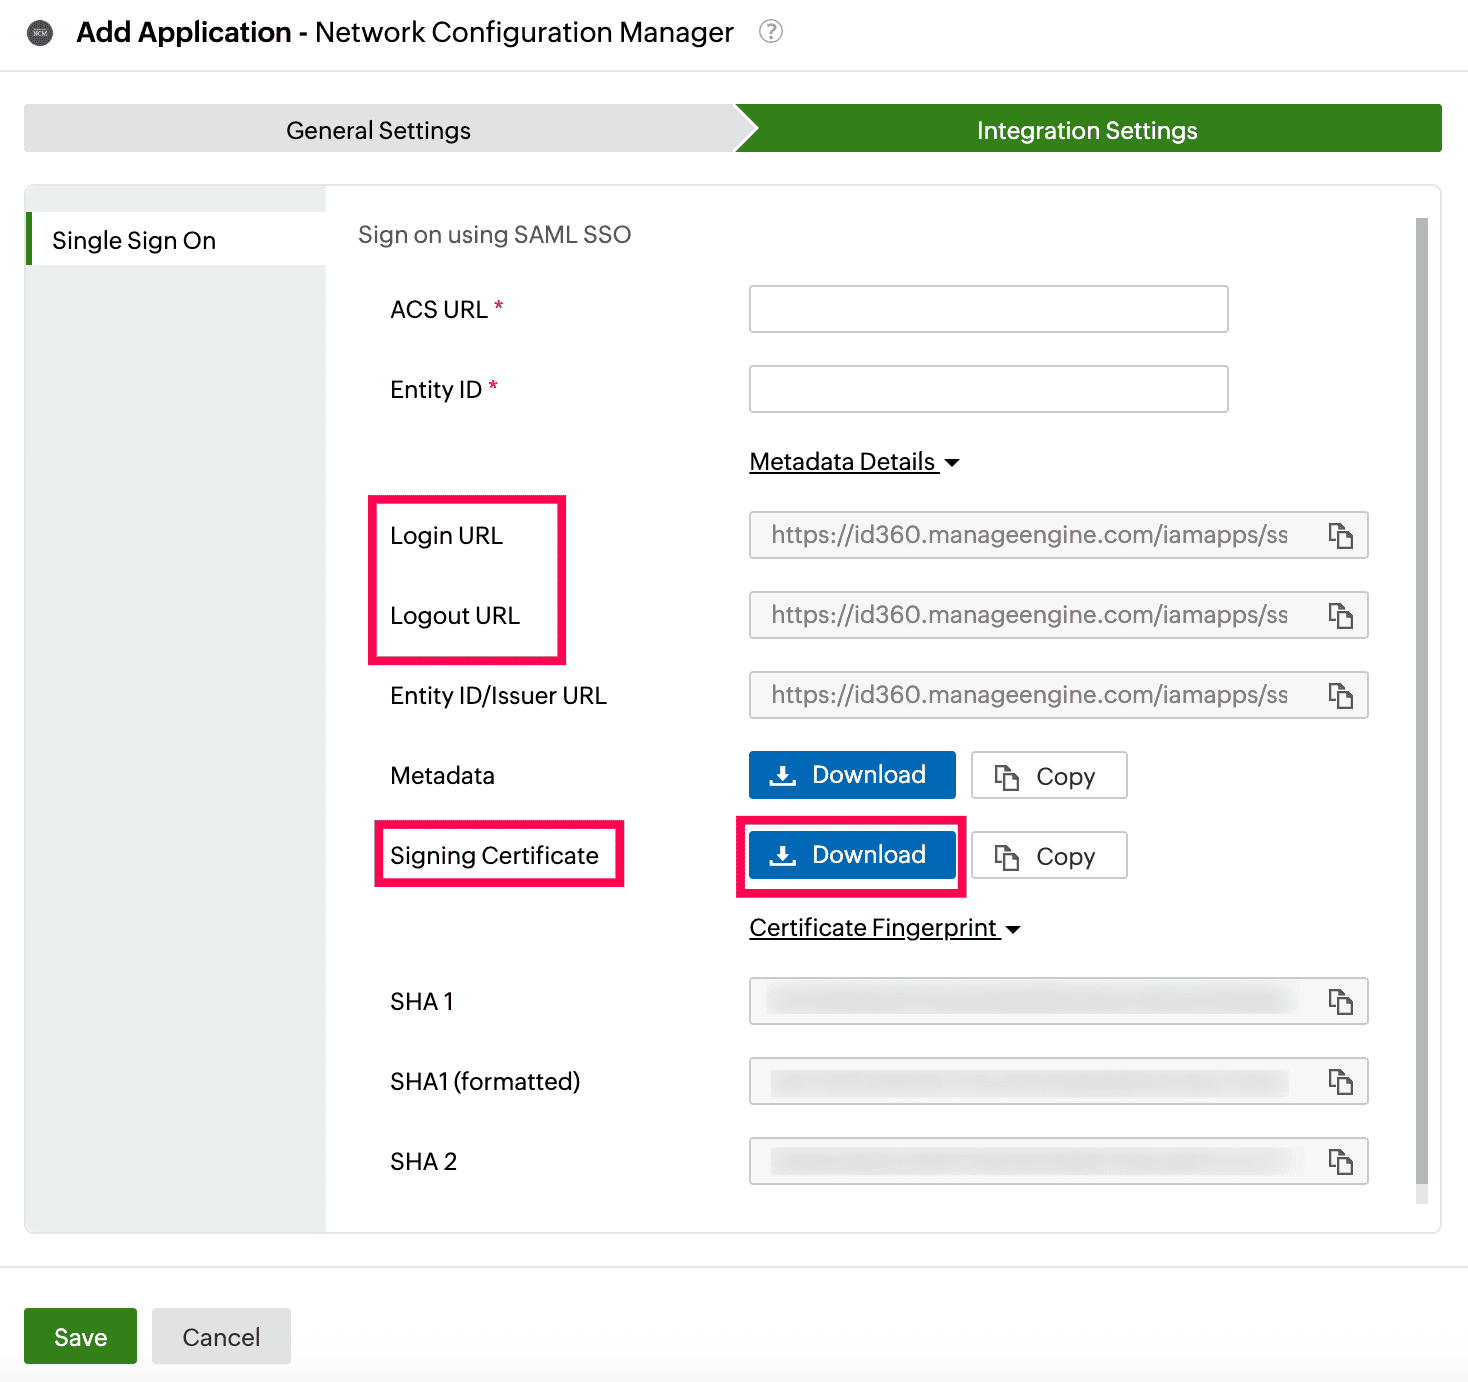
Task: Click the 'Sign on using SAML SSO' heading
Action: tap(495, 235)
